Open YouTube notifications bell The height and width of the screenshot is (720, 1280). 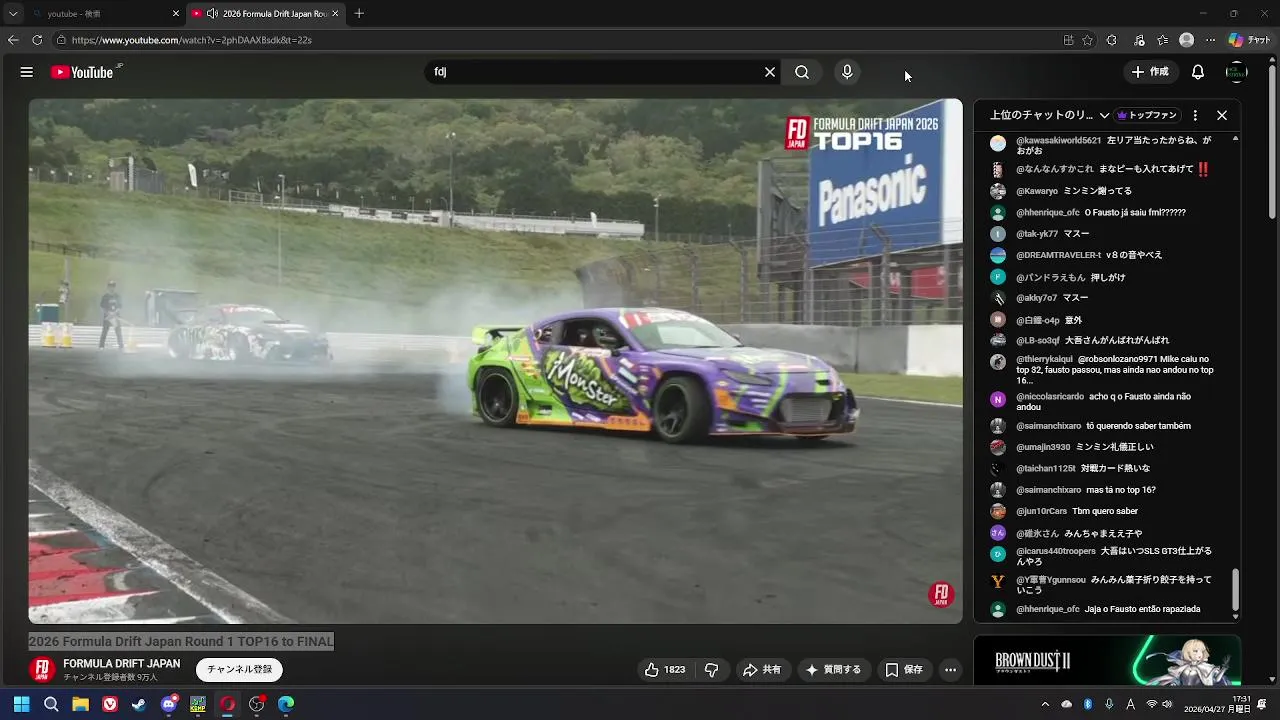click(1198, 72)
